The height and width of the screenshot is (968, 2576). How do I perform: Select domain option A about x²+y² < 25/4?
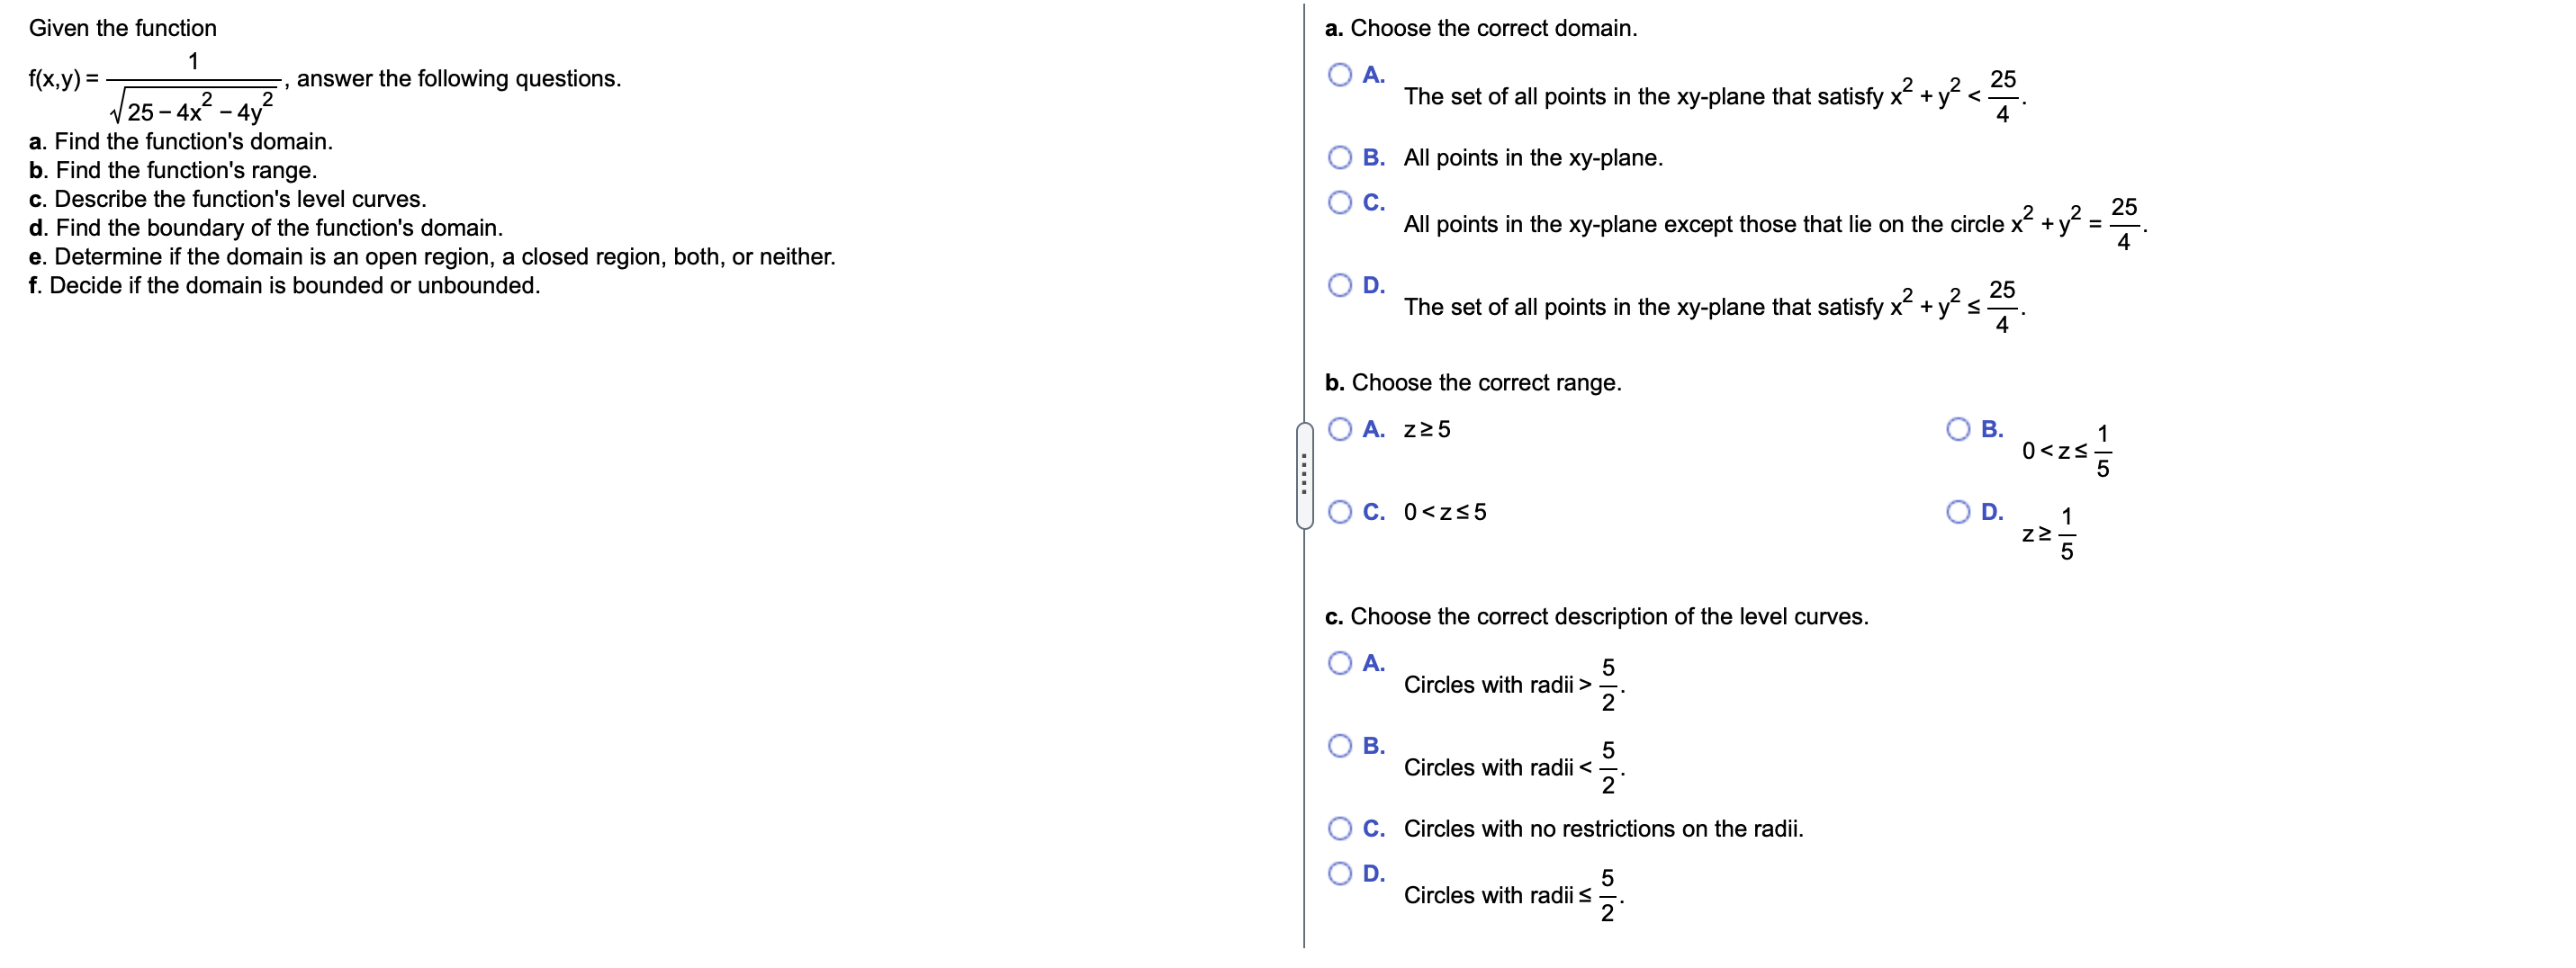(1340, 74)
